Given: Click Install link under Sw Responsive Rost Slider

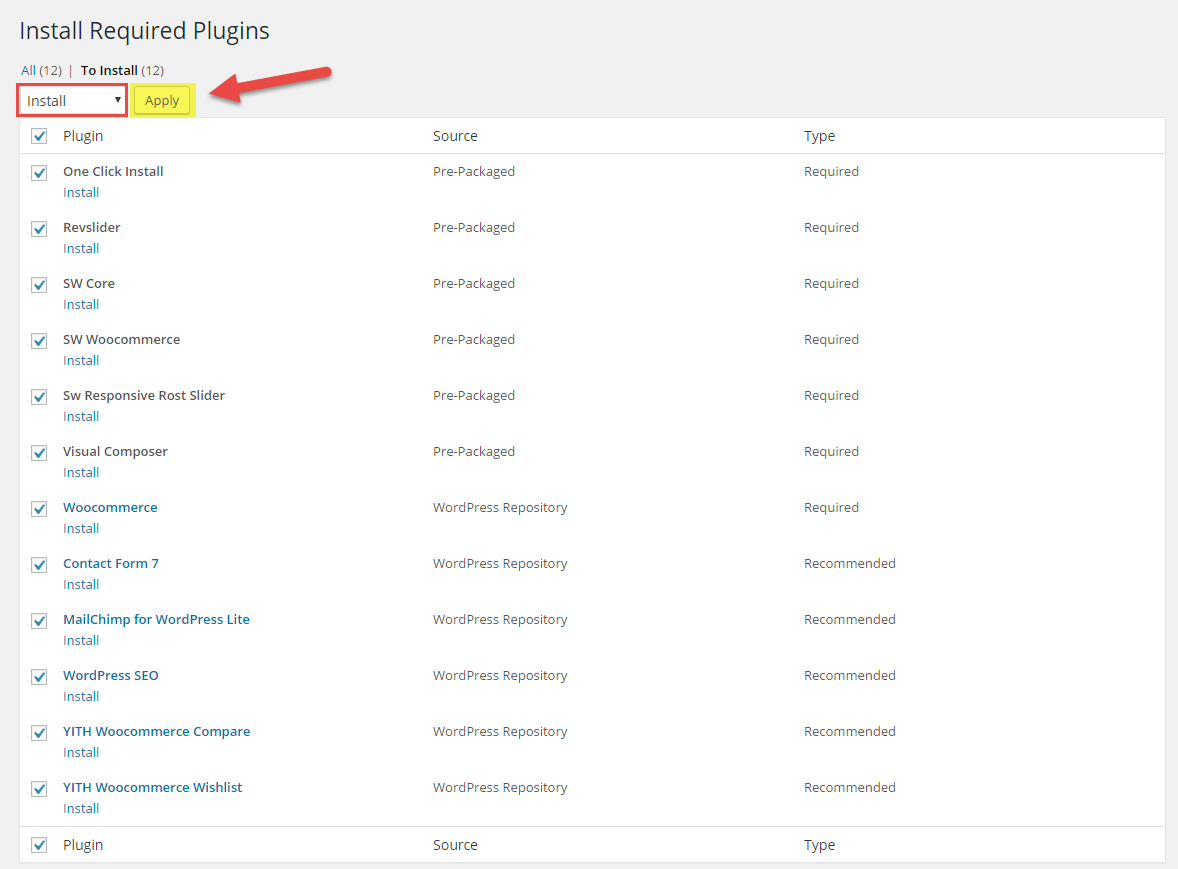Looking at the screenshot, I should [x=81, y=416].
